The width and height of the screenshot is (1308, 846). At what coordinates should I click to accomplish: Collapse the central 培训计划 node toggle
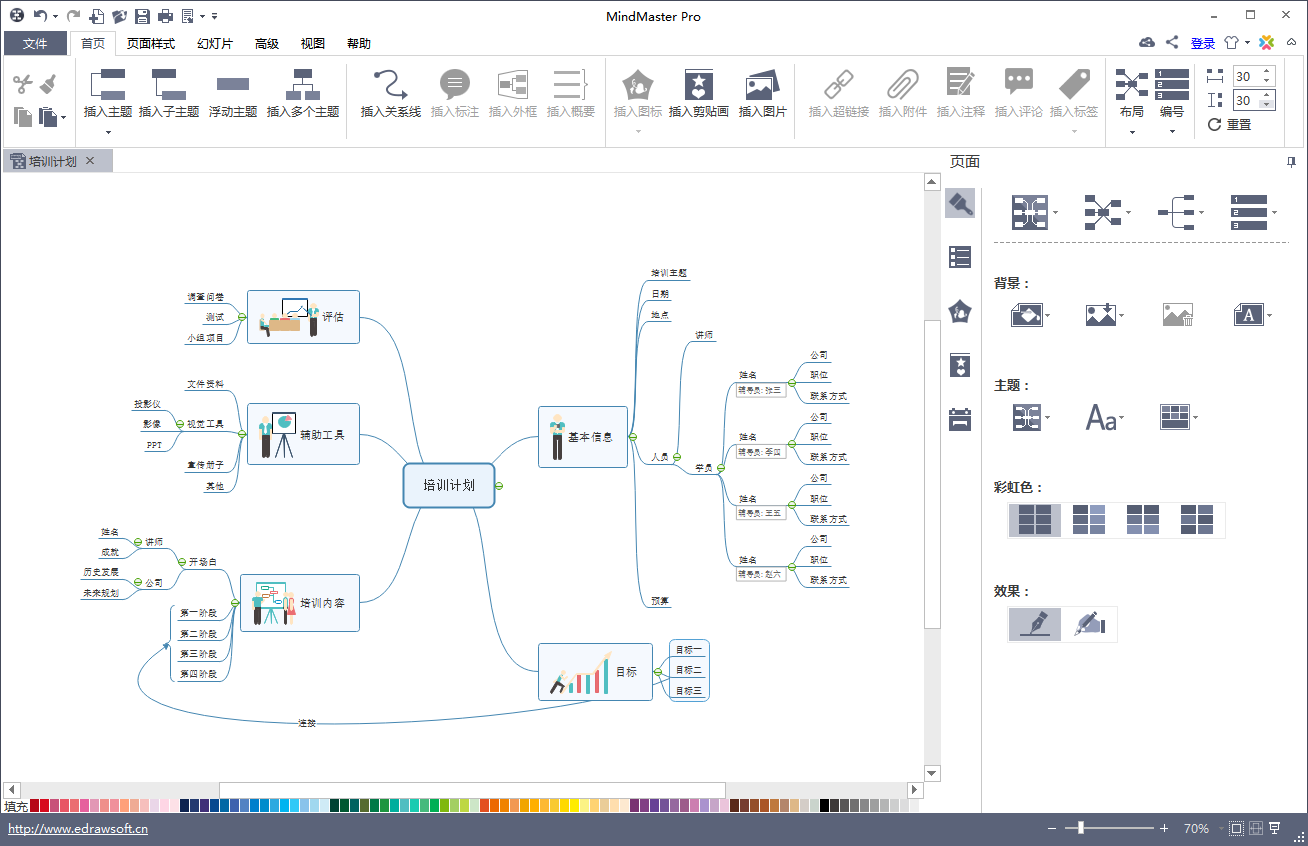499,486
